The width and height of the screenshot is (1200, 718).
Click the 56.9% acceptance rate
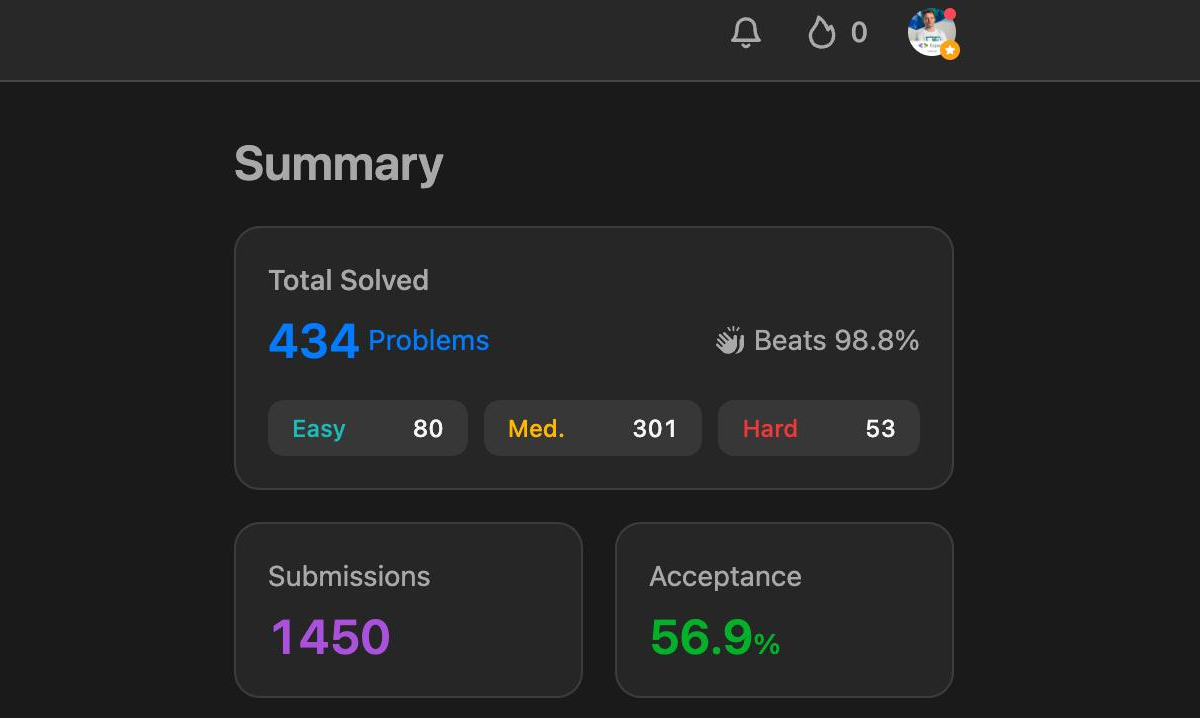pyautogui.click(x=714, y=637)
